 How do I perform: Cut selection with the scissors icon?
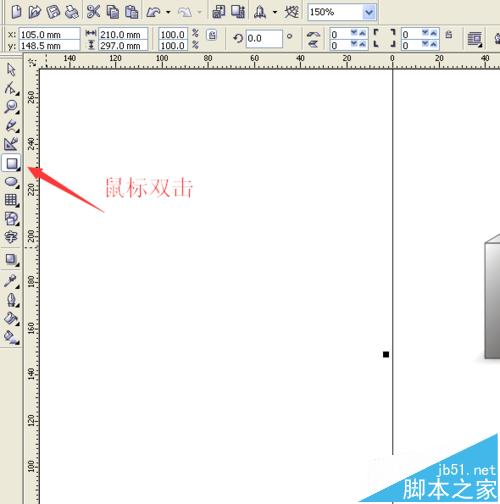[93, 12]
